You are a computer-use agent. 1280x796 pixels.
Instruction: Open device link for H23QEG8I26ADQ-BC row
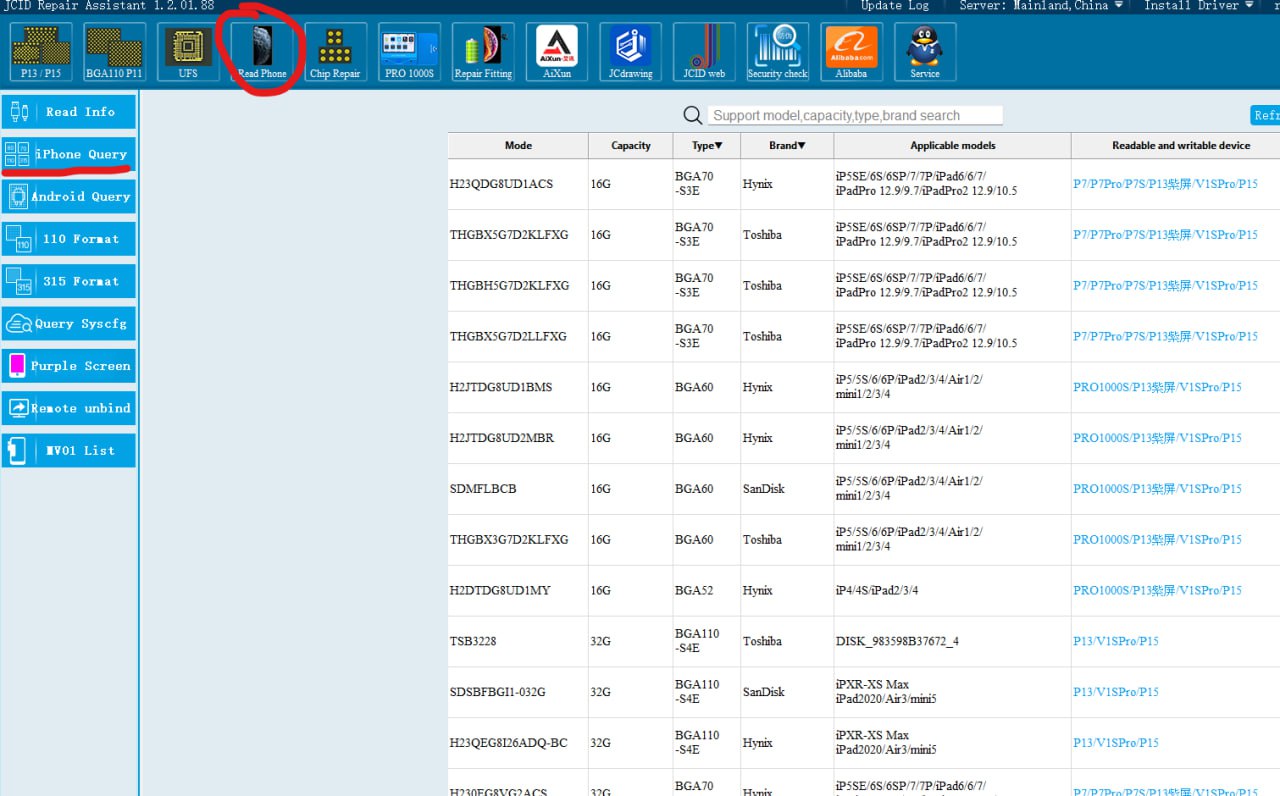[1116, 743]
